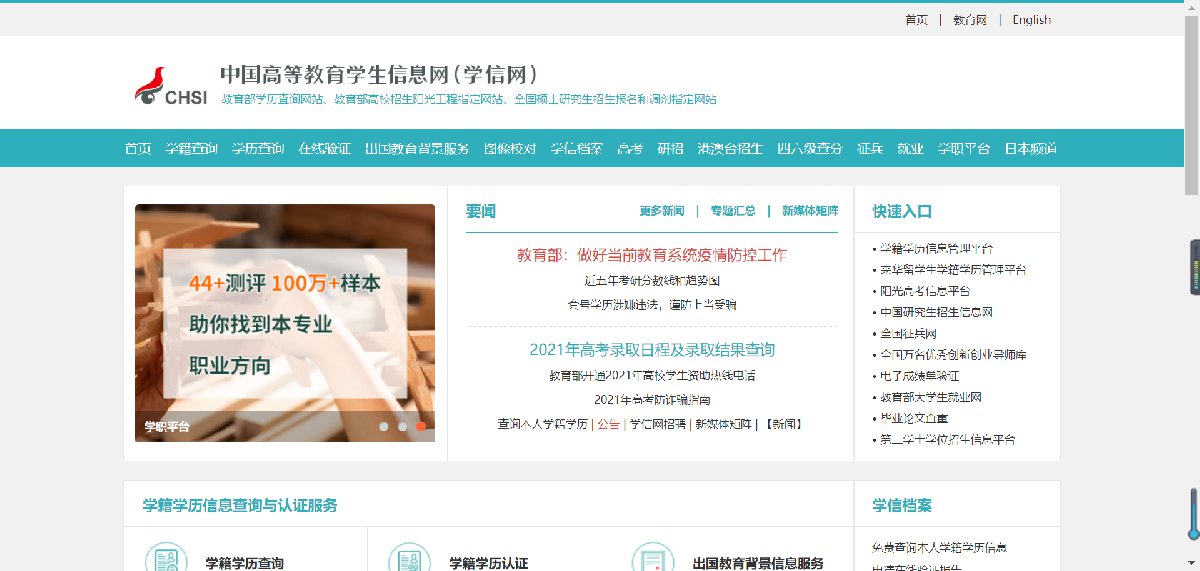Open the 港澳台招生 navigation item
The width and height of the screenshot is (1200, 571).
click(x=730, y=148)
